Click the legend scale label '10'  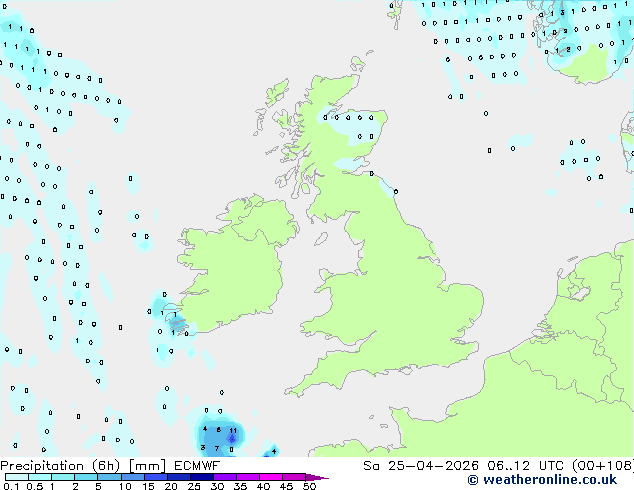point(125,486)
